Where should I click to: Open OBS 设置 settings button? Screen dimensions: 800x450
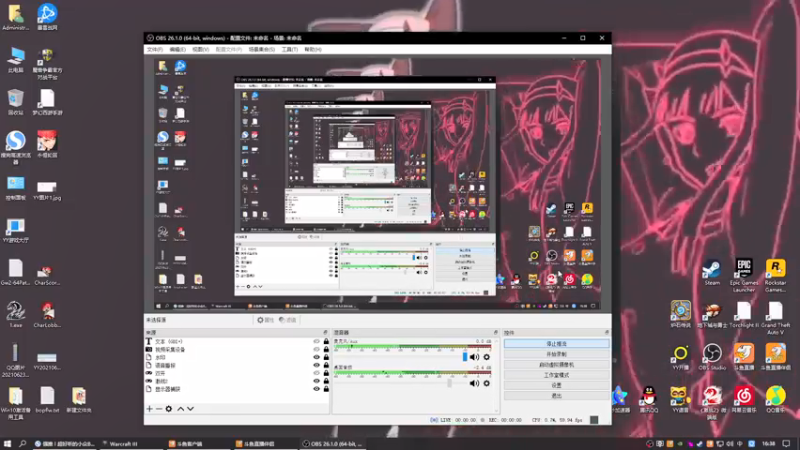[556, 385]
